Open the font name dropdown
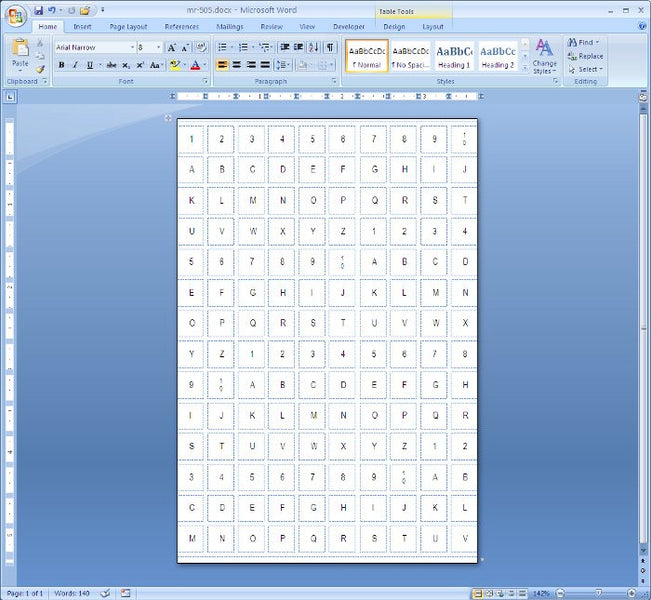 (131, 47)
